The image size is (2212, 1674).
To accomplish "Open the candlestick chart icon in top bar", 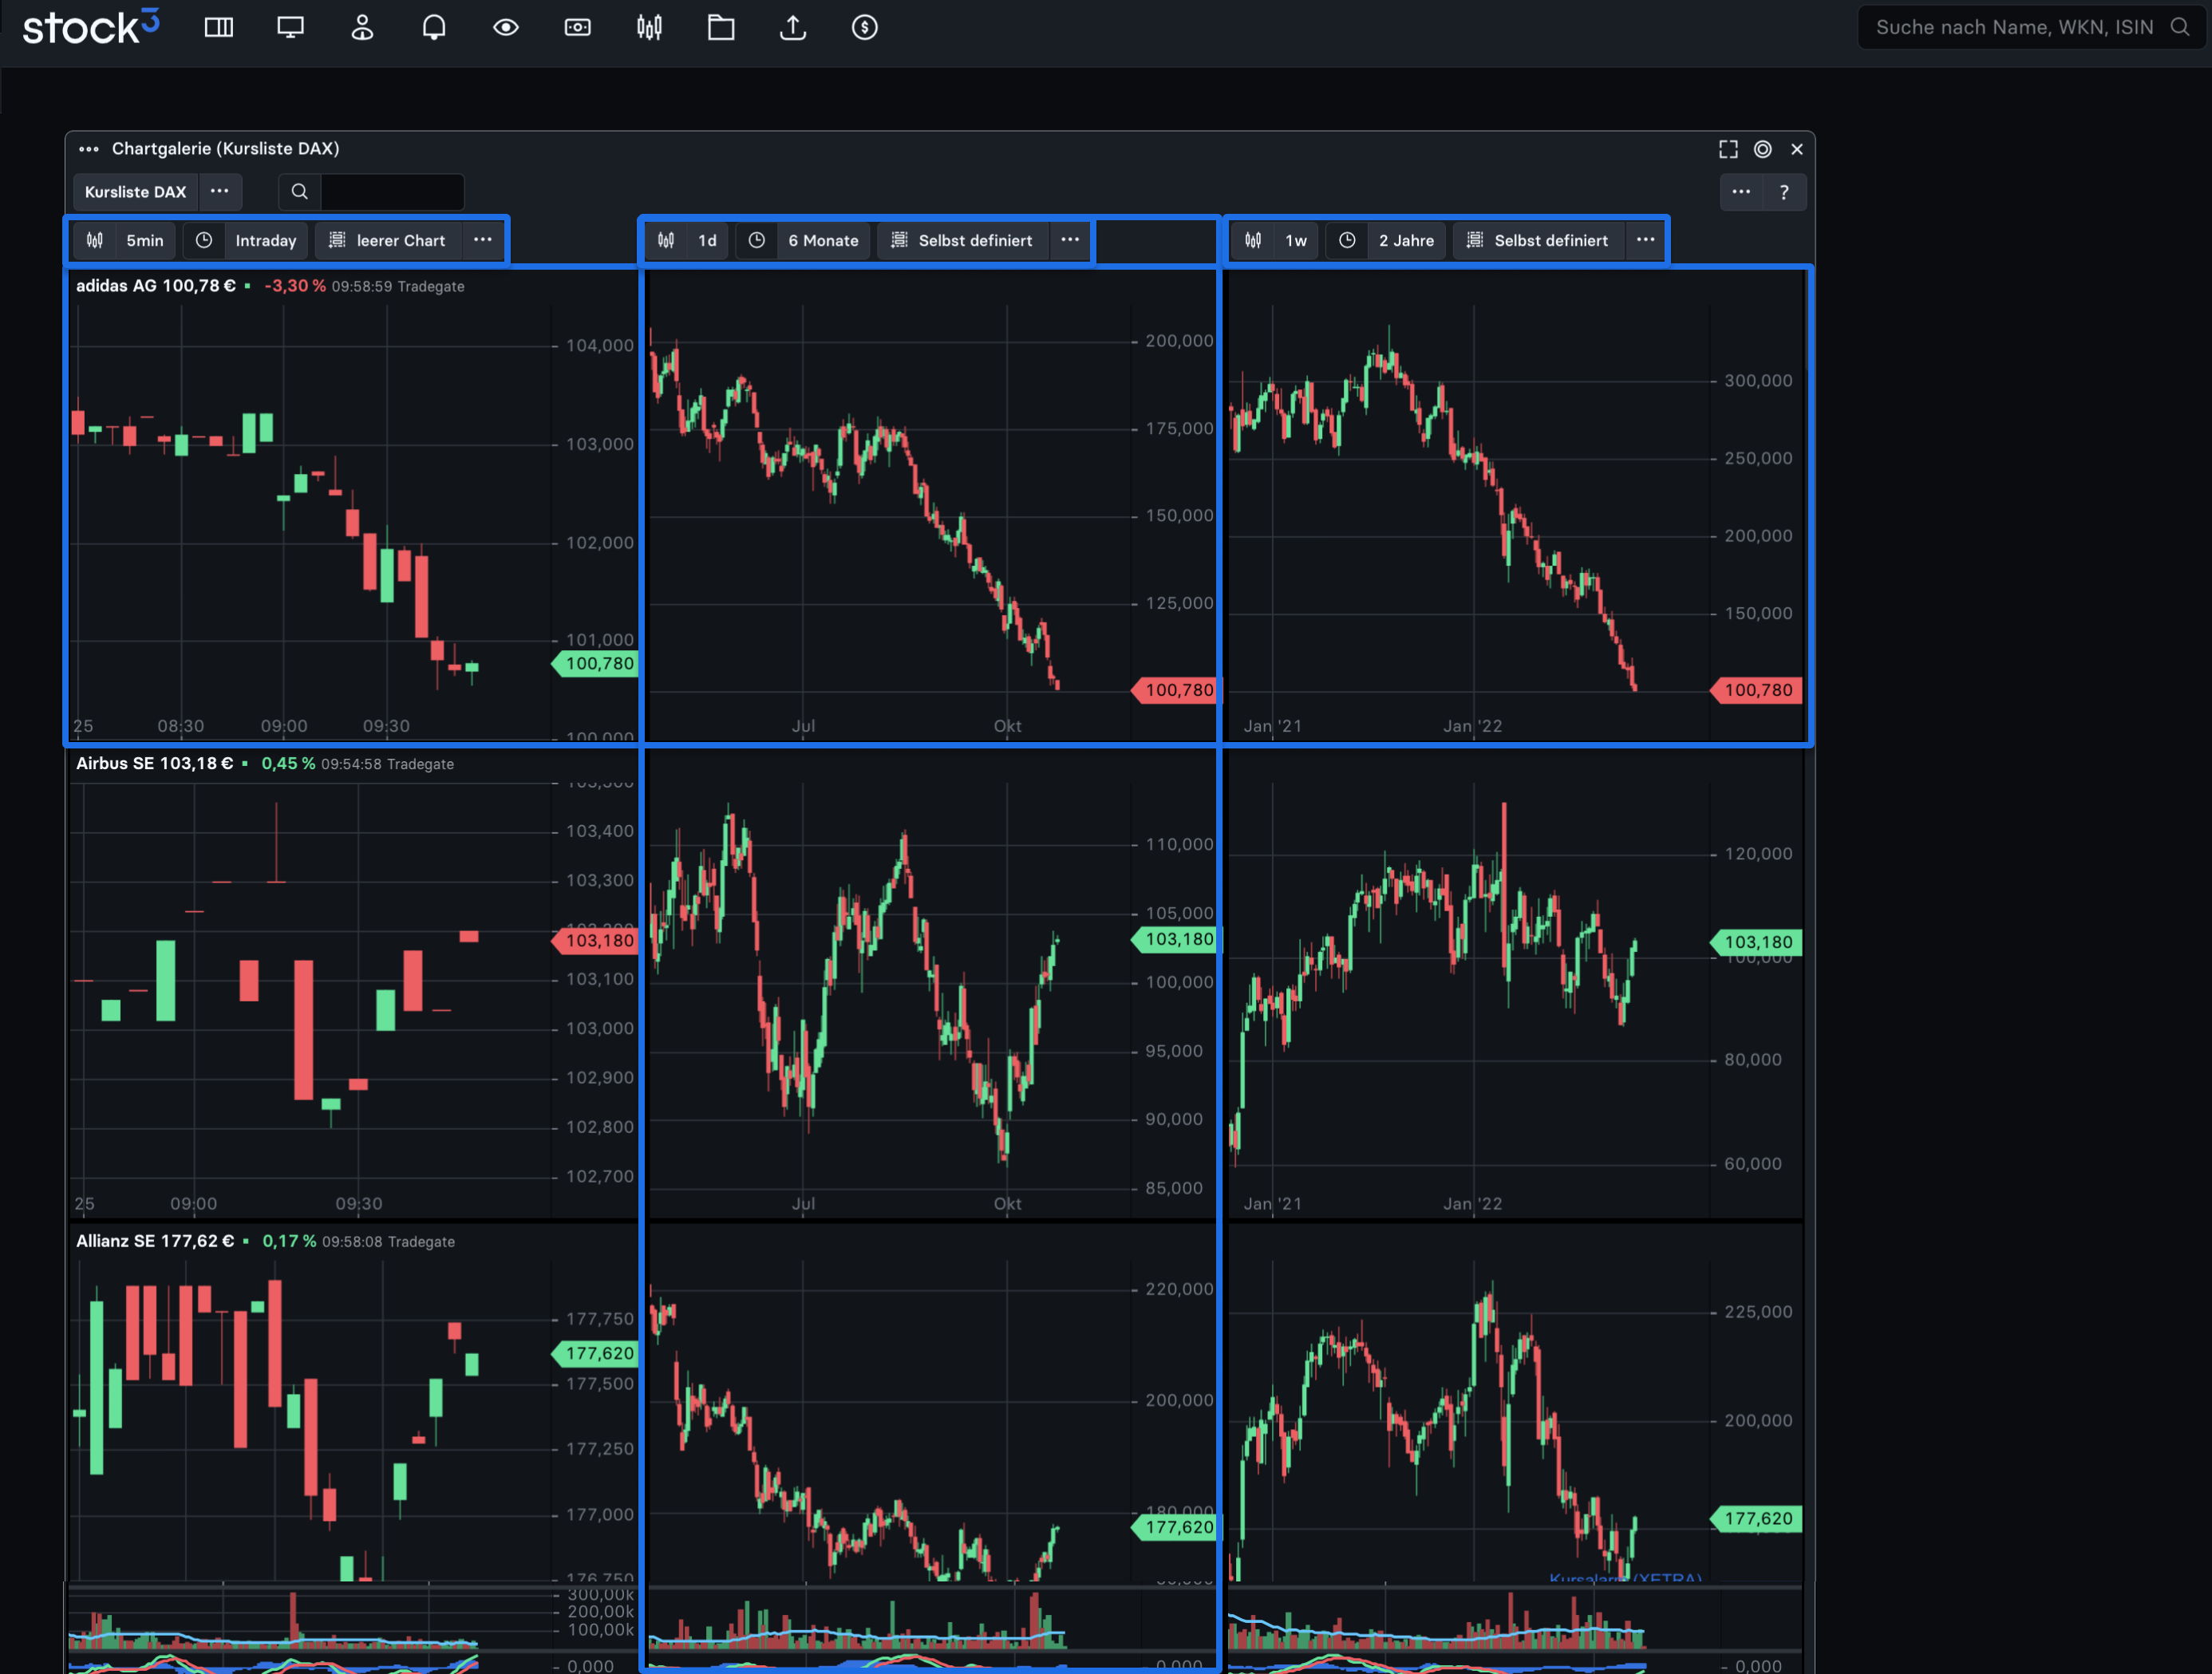I will click(650, 28).
